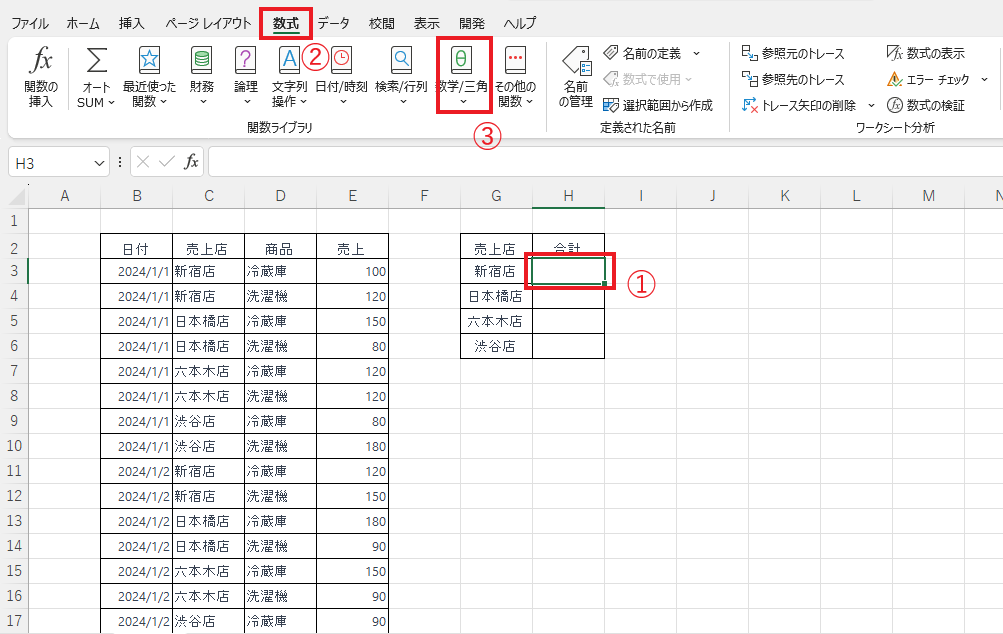Expand エラー チェック dropdown arrow
Image resolution: width=1003 pixels, height=634 pixels.
point(984,80)
